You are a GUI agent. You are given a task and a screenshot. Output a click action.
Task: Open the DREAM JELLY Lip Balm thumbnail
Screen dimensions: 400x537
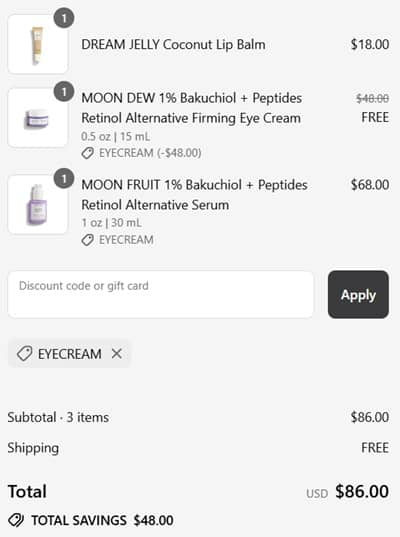point(38,44)
